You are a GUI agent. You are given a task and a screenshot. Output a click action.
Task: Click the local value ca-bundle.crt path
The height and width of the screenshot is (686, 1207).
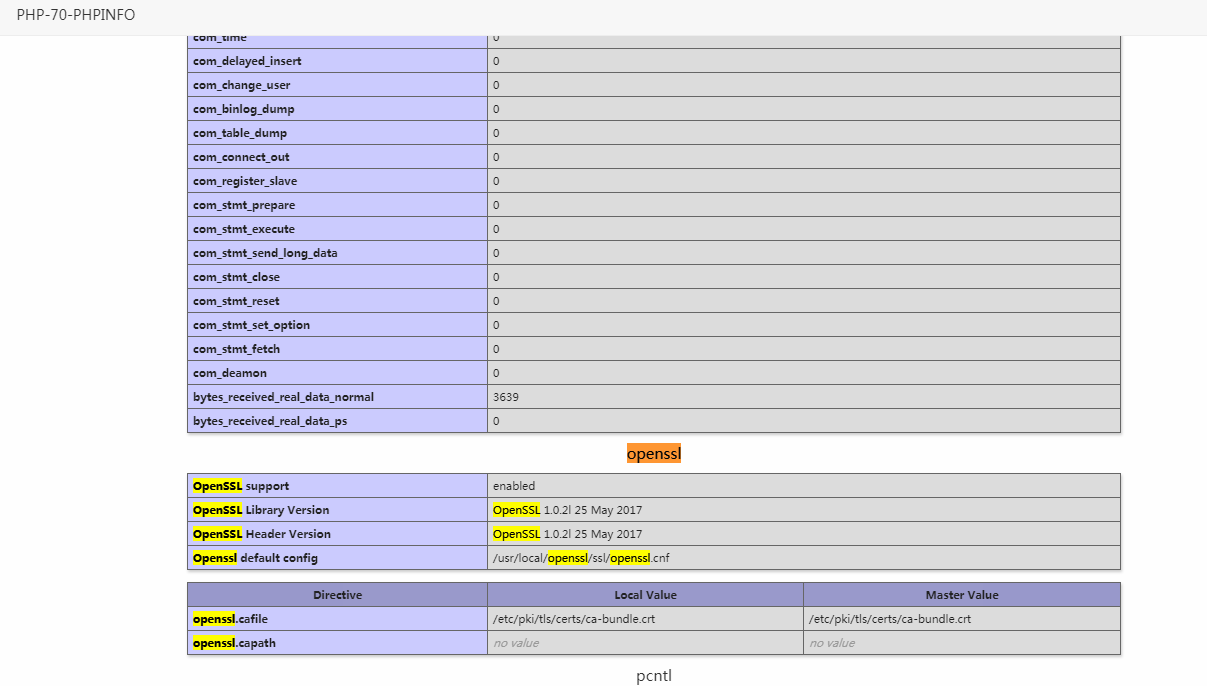574,619
